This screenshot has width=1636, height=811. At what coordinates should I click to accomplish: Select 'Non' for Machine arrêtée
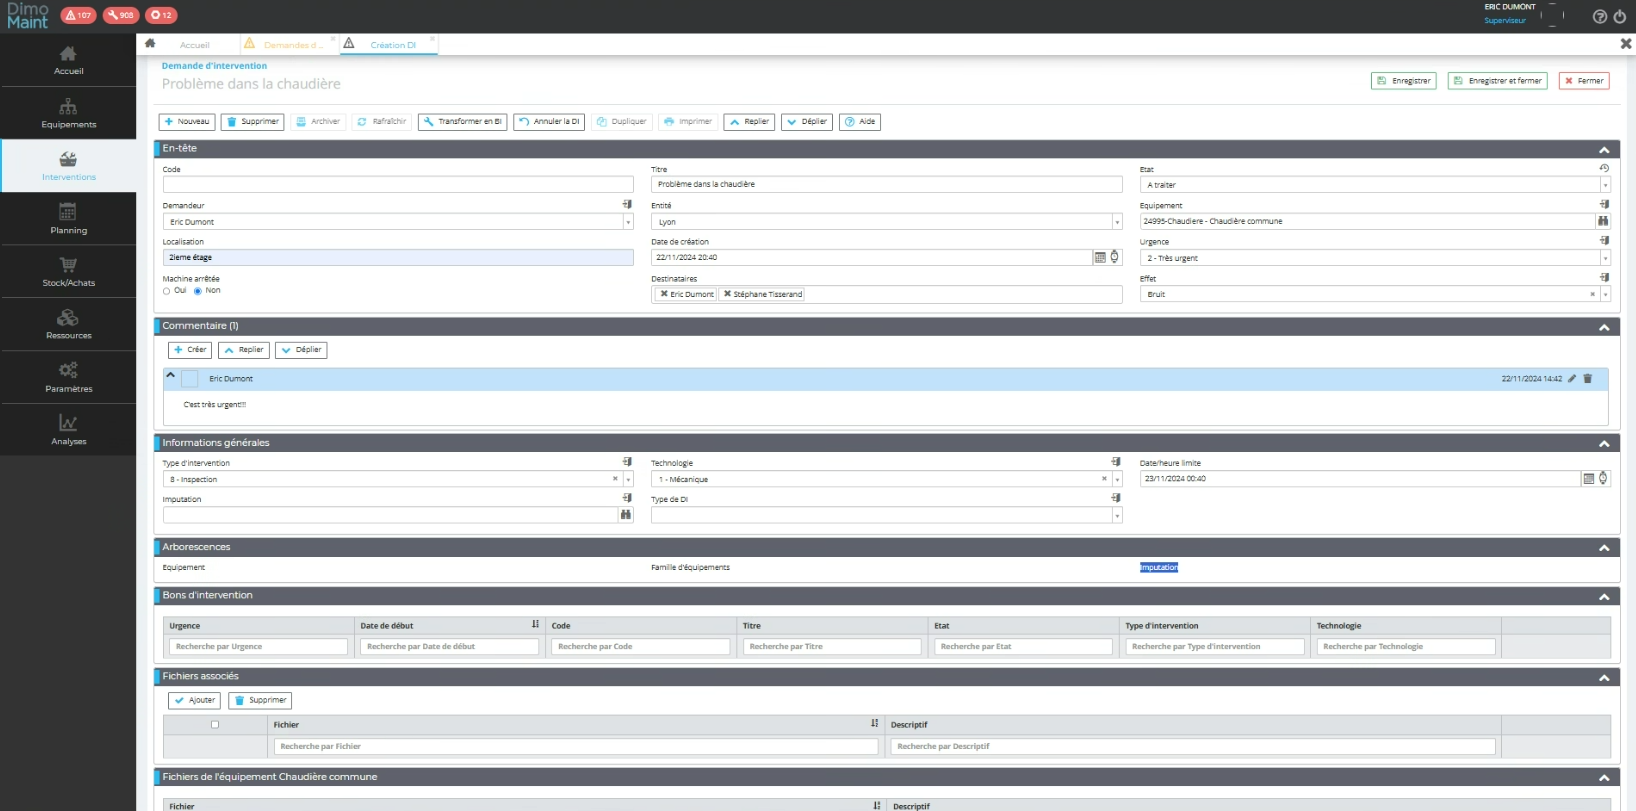198,291
